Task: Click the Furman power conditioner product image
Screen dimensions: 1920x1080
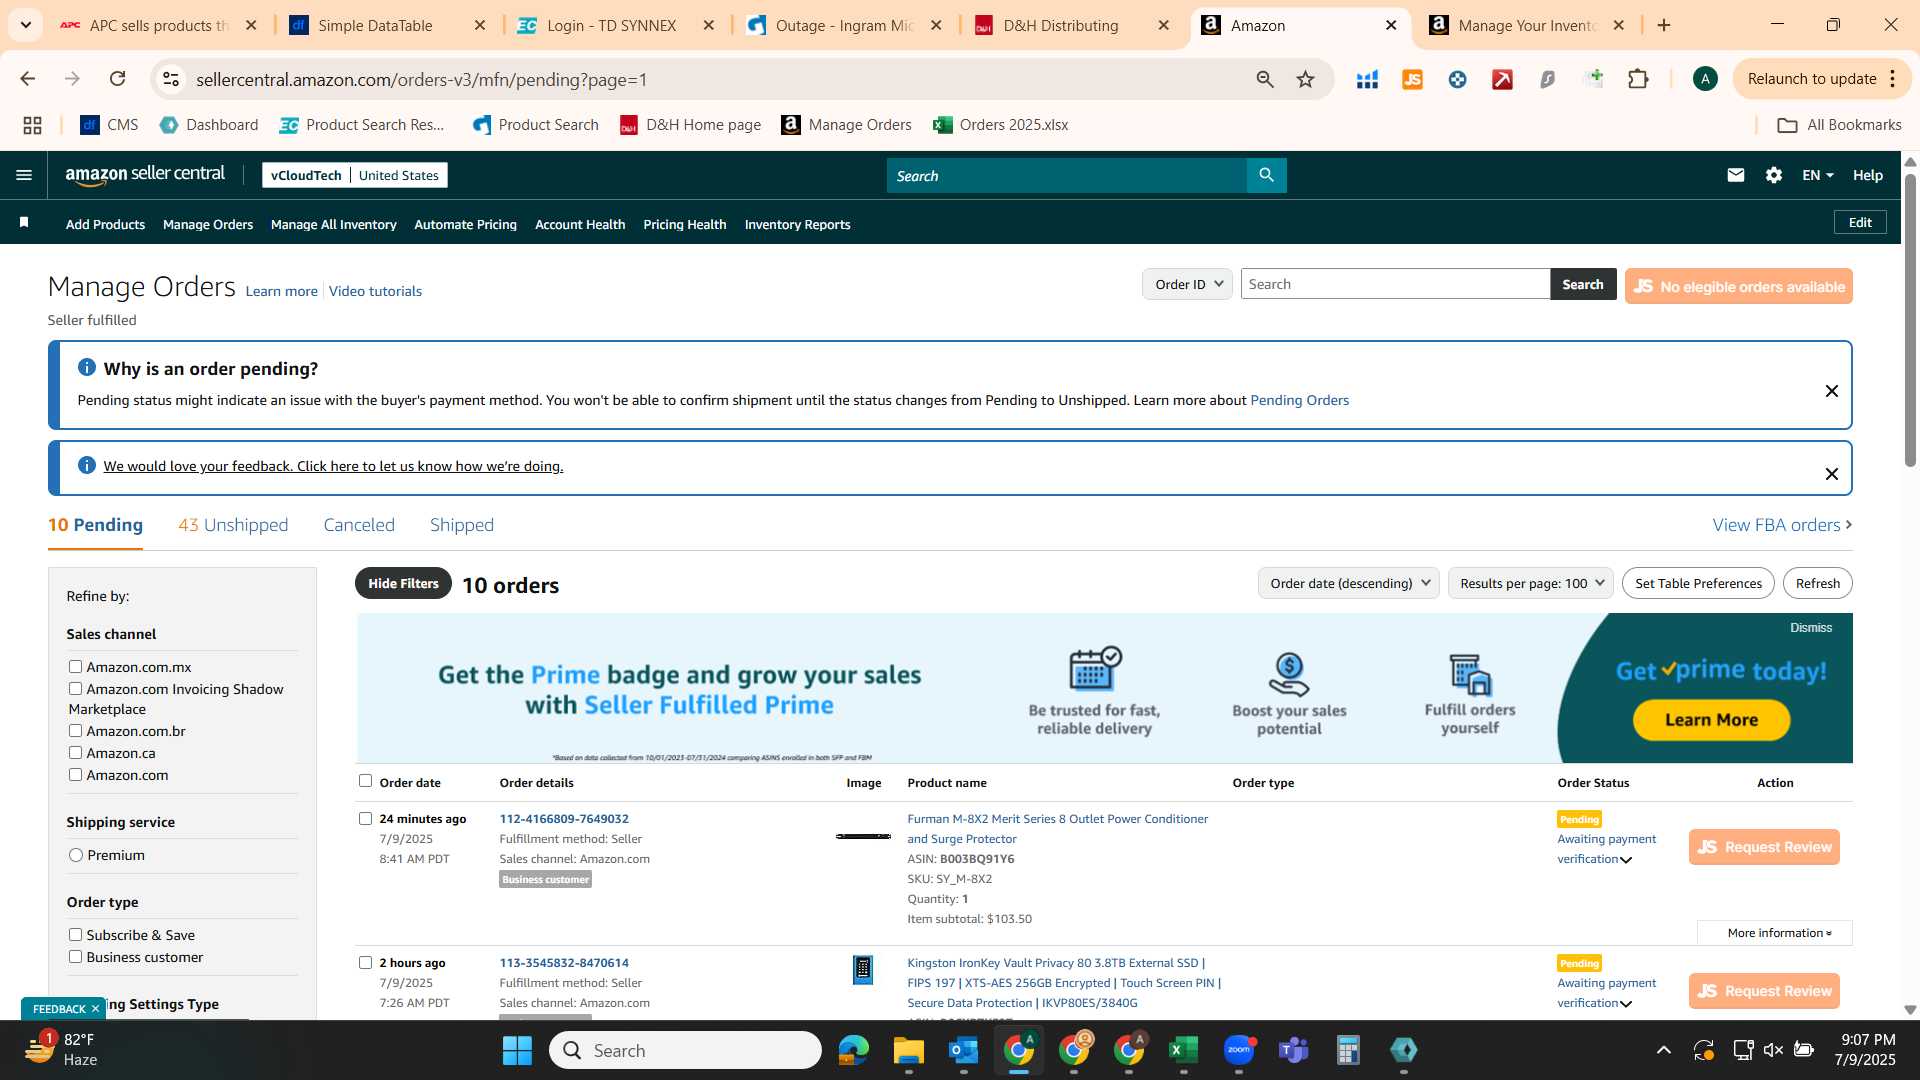Action: [x=863, y=836]
